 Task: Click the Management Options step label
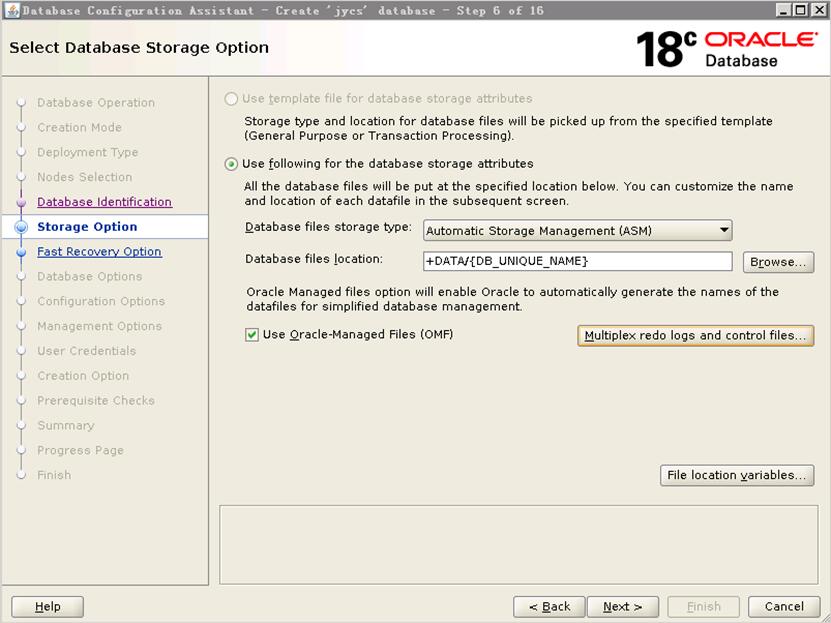(99, 326)
